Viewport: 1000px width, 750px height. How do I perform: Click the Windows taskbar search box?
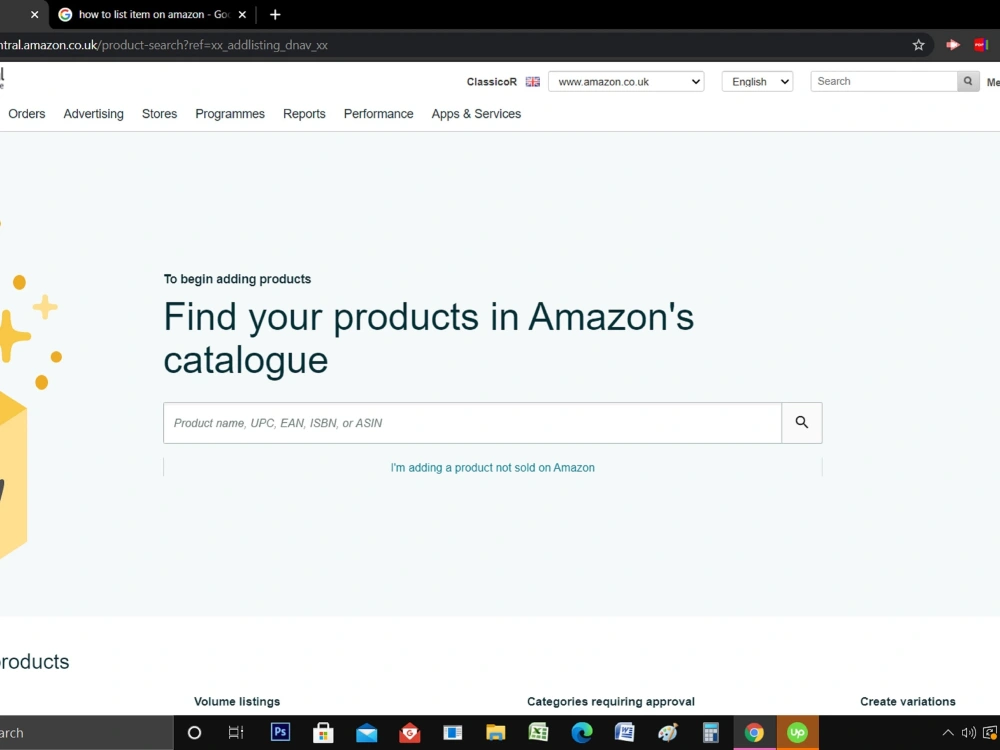point(86,733)
